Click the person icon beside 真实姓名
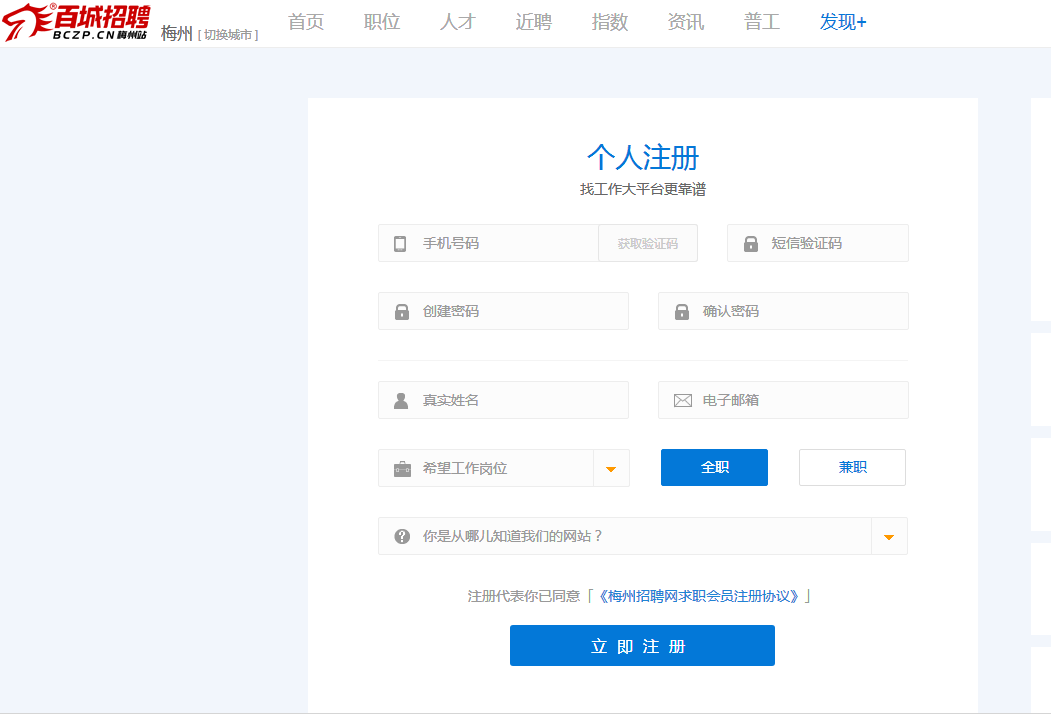This screenshot has width=1051, height=715. click(x=401, y=401)
